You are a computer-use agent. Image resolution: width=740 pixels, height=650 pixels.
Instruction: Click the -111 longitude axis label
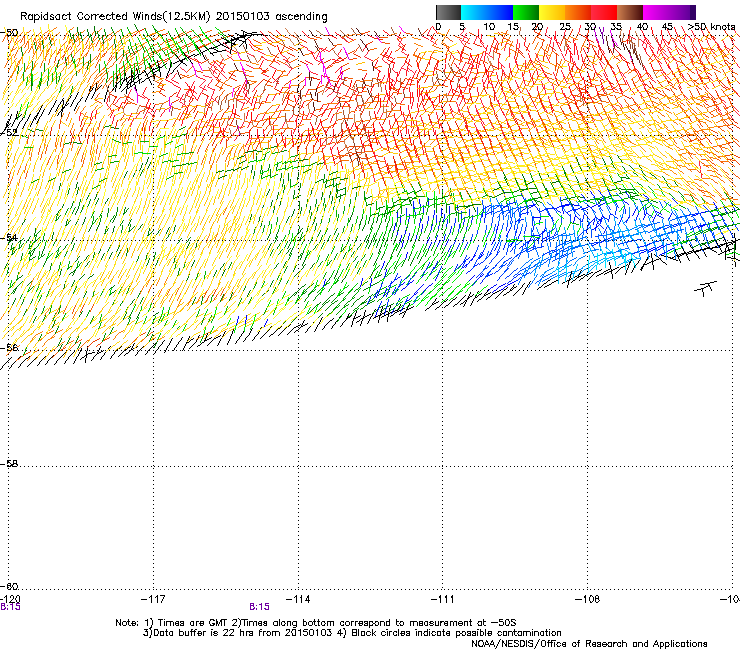442,599
